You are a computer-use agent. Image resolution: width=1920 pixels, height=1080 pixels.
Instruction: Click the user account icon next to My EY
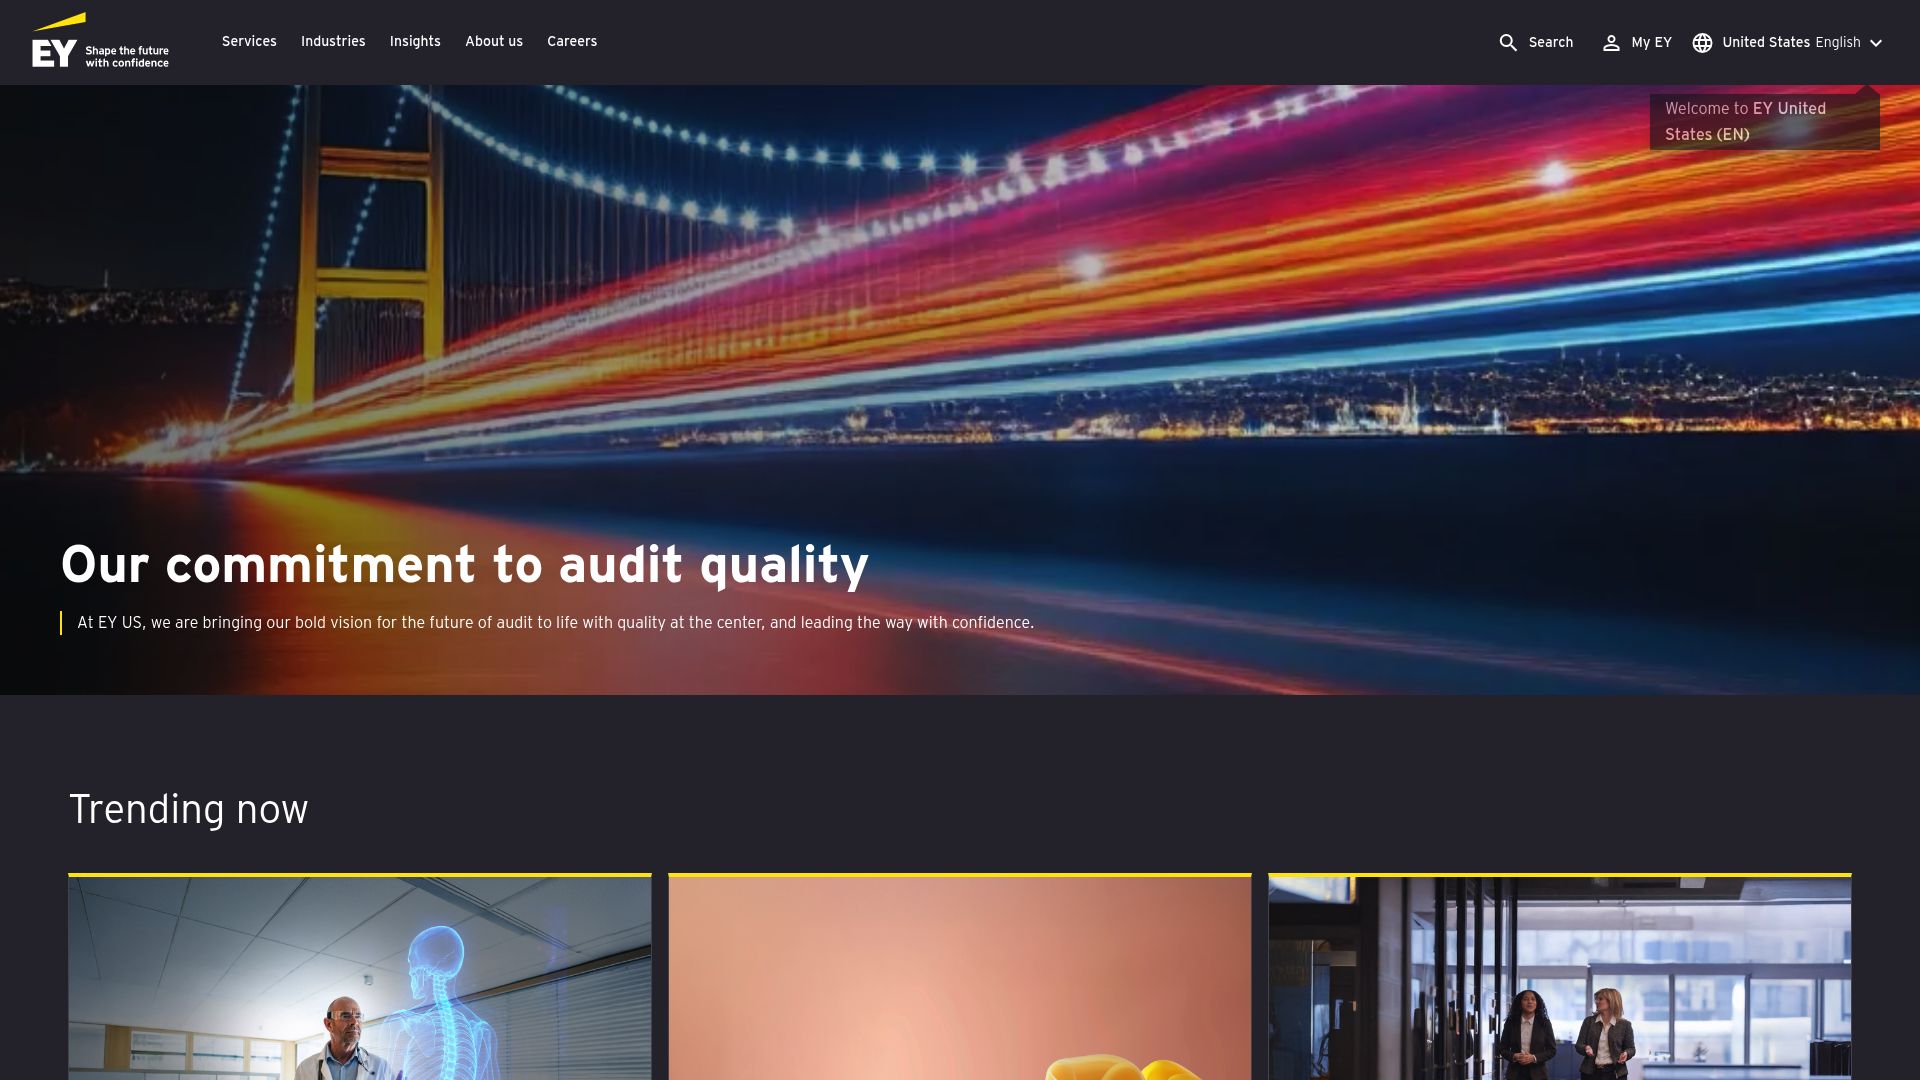point(1611,43)
